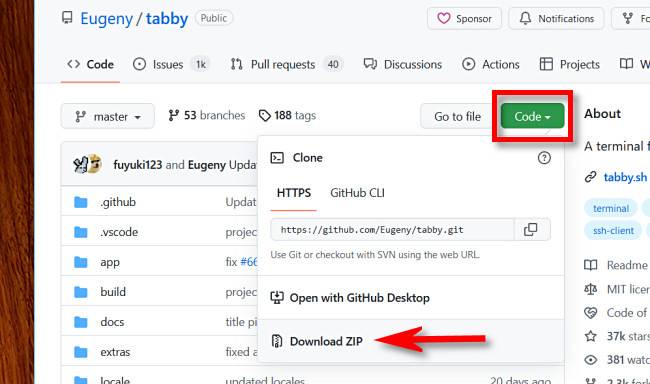Click the Issues circle icon

pos(139,64)
